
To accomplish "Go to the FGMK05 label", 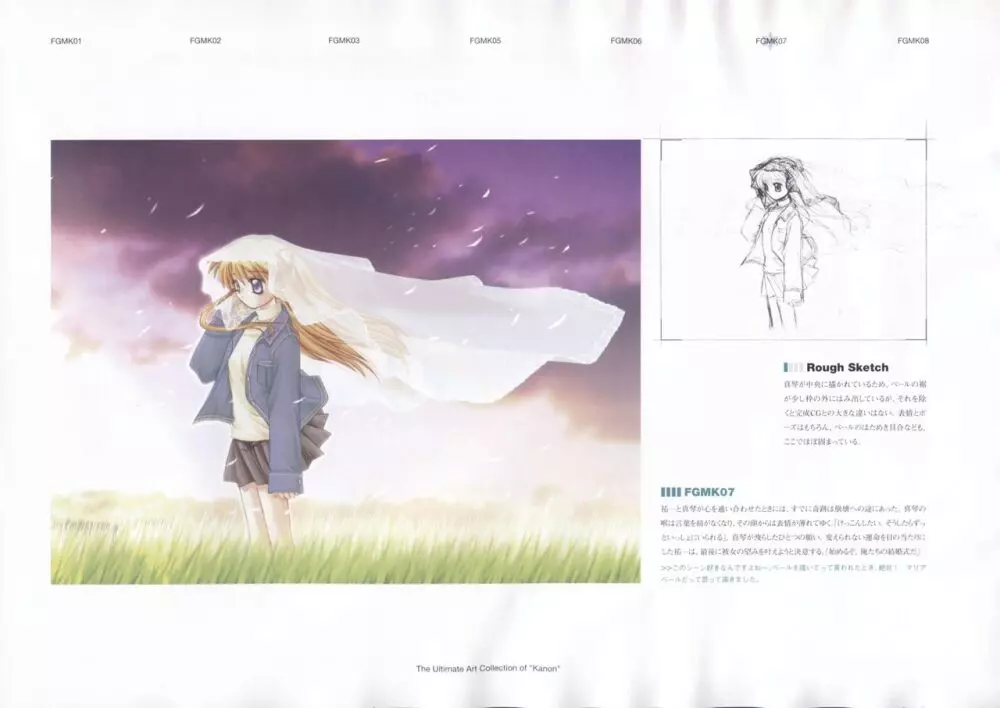I will tap(485, 41).
